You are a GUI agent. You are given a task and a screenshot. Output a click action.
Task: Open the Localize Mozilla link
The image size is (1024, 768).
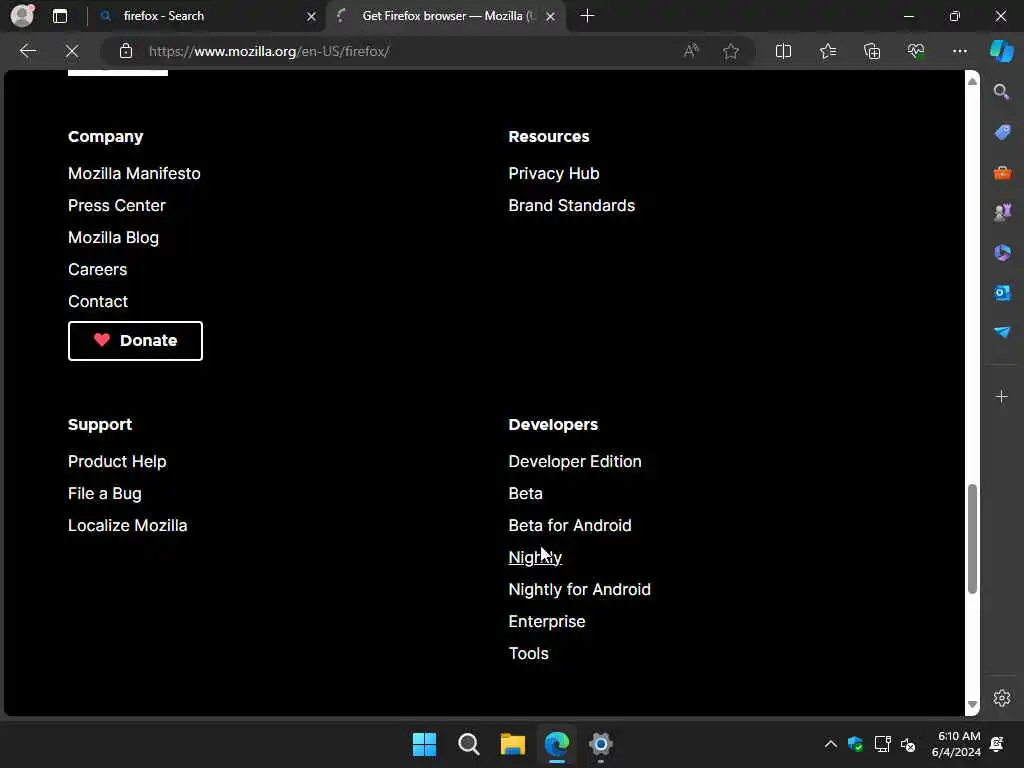(127, 525)
